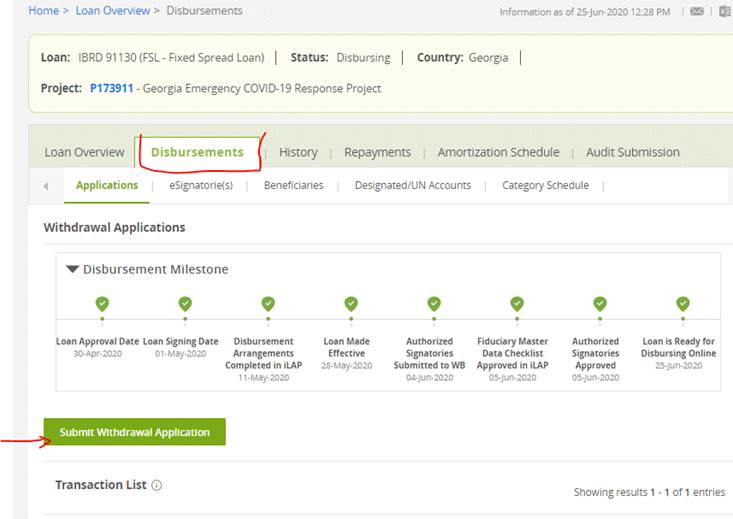Select the Category Schedule sub-tab
Viewport: 733px width, 519px height.
pyautogui.click(x=545, y=185)
